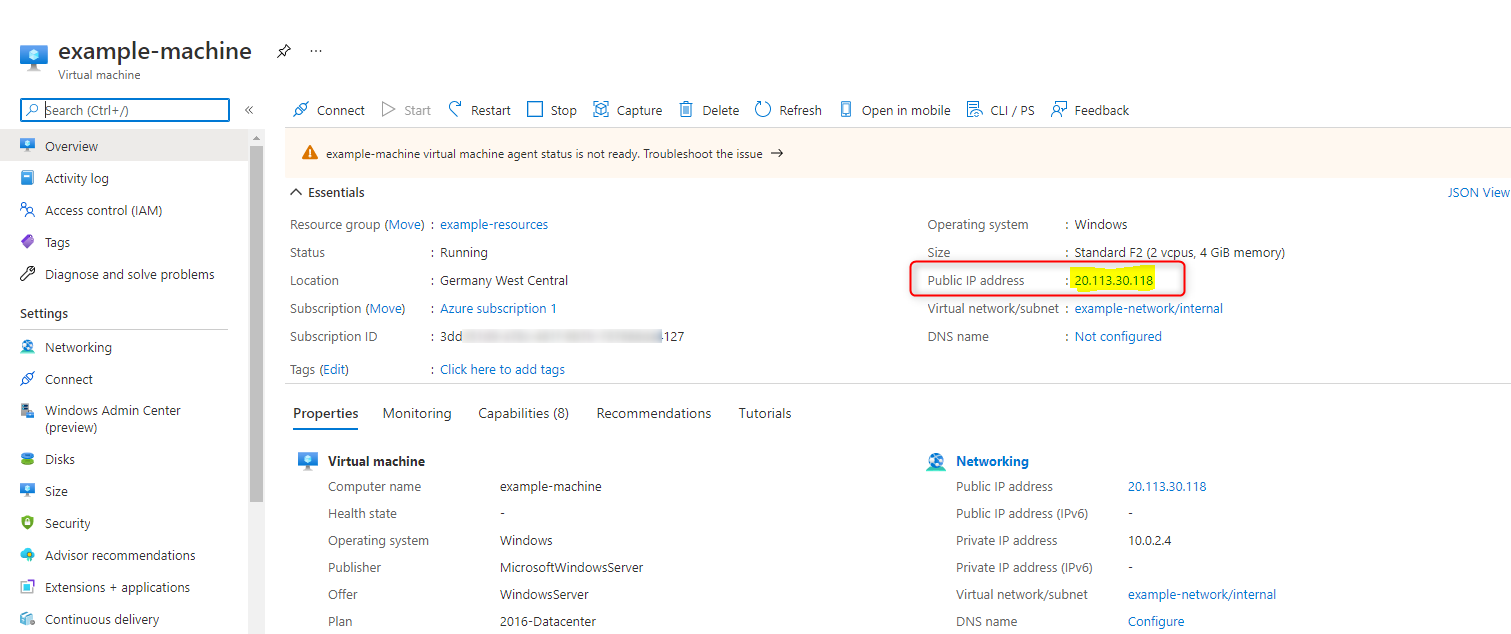This screenshot has width=1511, height=634.
Task: Switch to the Monitoring tab
Action: pos(417,413)
